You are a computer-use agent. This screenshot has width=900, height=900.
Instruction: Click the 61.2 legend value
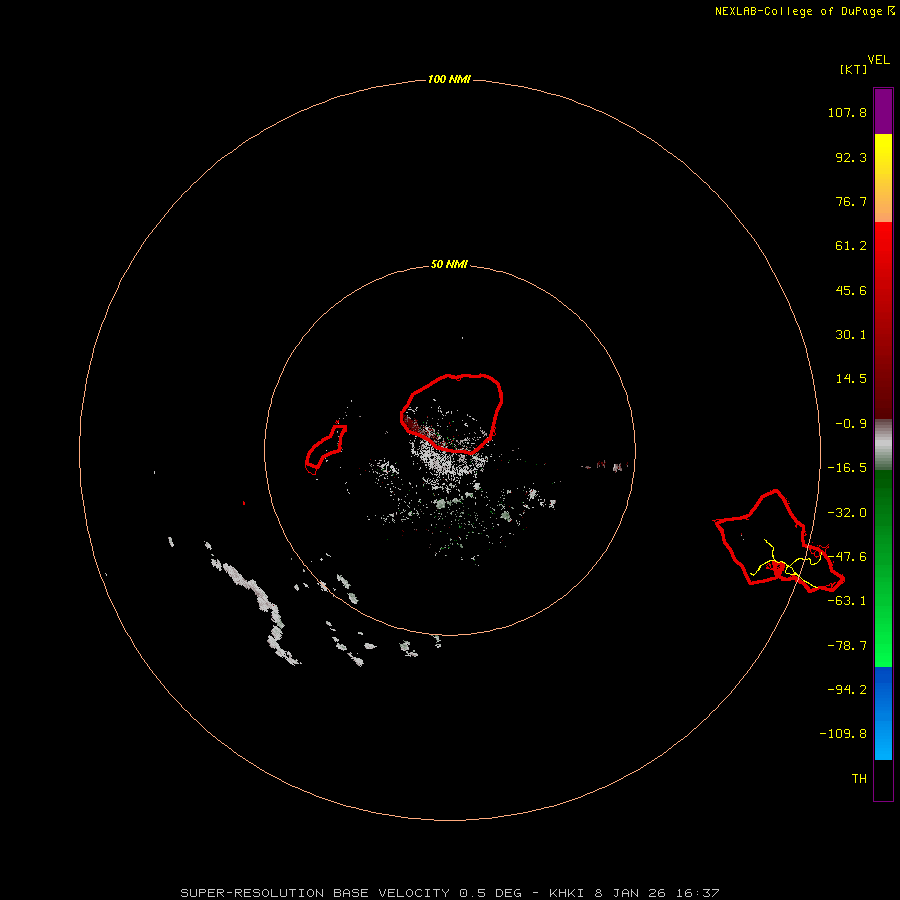[x=851, y=246]
